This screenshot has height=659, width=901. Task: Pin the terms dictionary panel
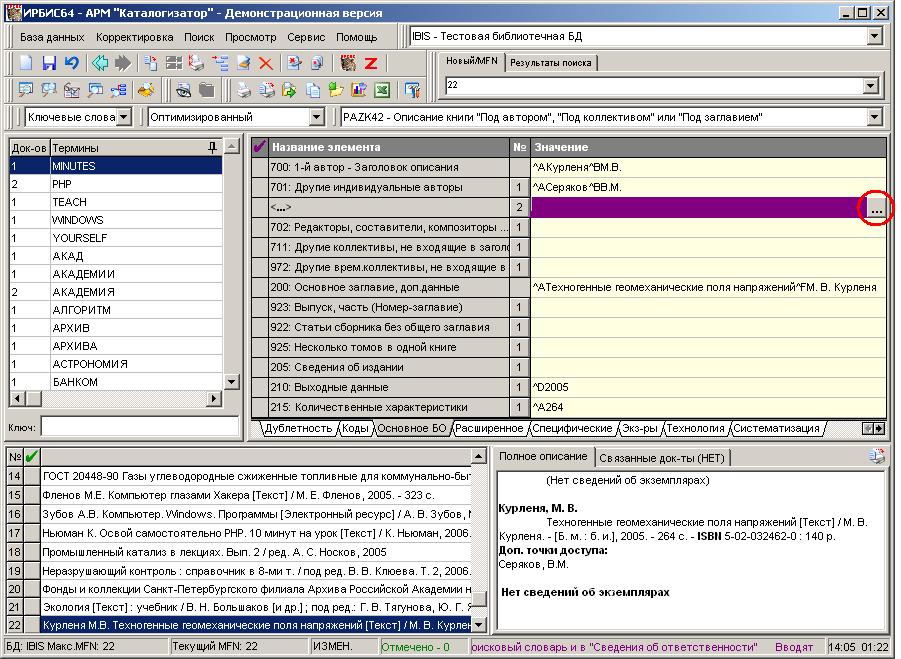(211, 147)
